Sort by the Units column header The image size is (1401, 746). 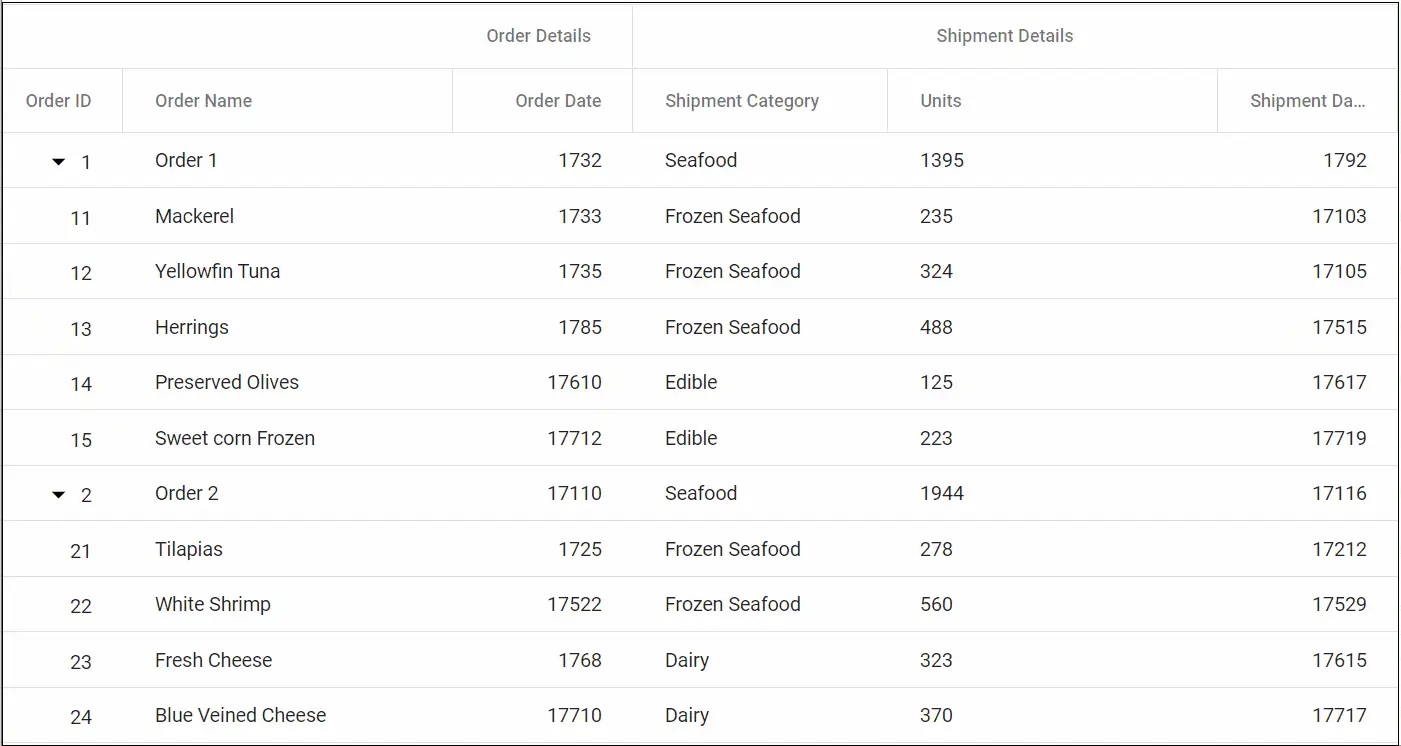[x=940, y=100]
